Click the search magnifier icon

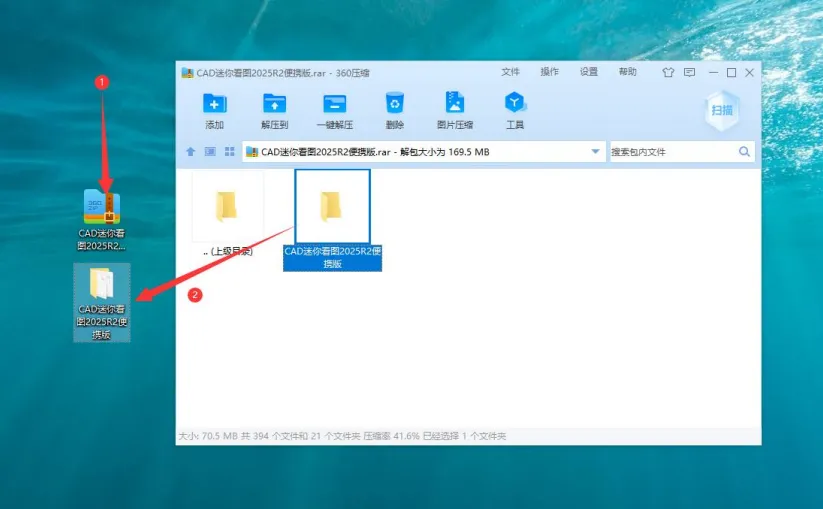[x=744, y=152]
